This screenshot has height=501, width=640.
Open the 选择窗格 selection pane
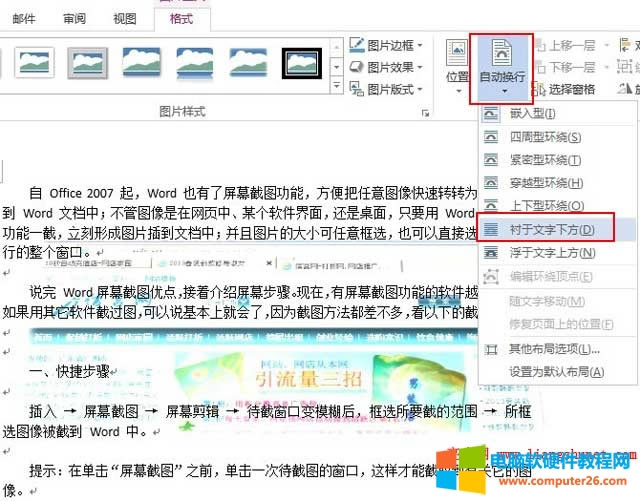[563, 89]
